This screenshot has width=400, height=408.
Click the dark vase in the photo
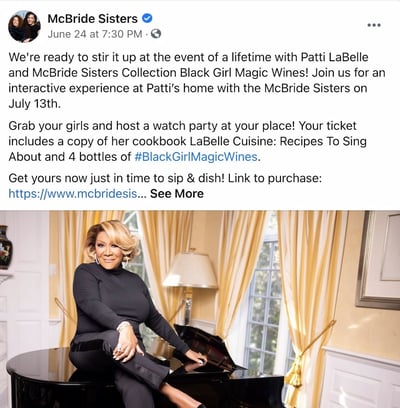coord(5,247)
